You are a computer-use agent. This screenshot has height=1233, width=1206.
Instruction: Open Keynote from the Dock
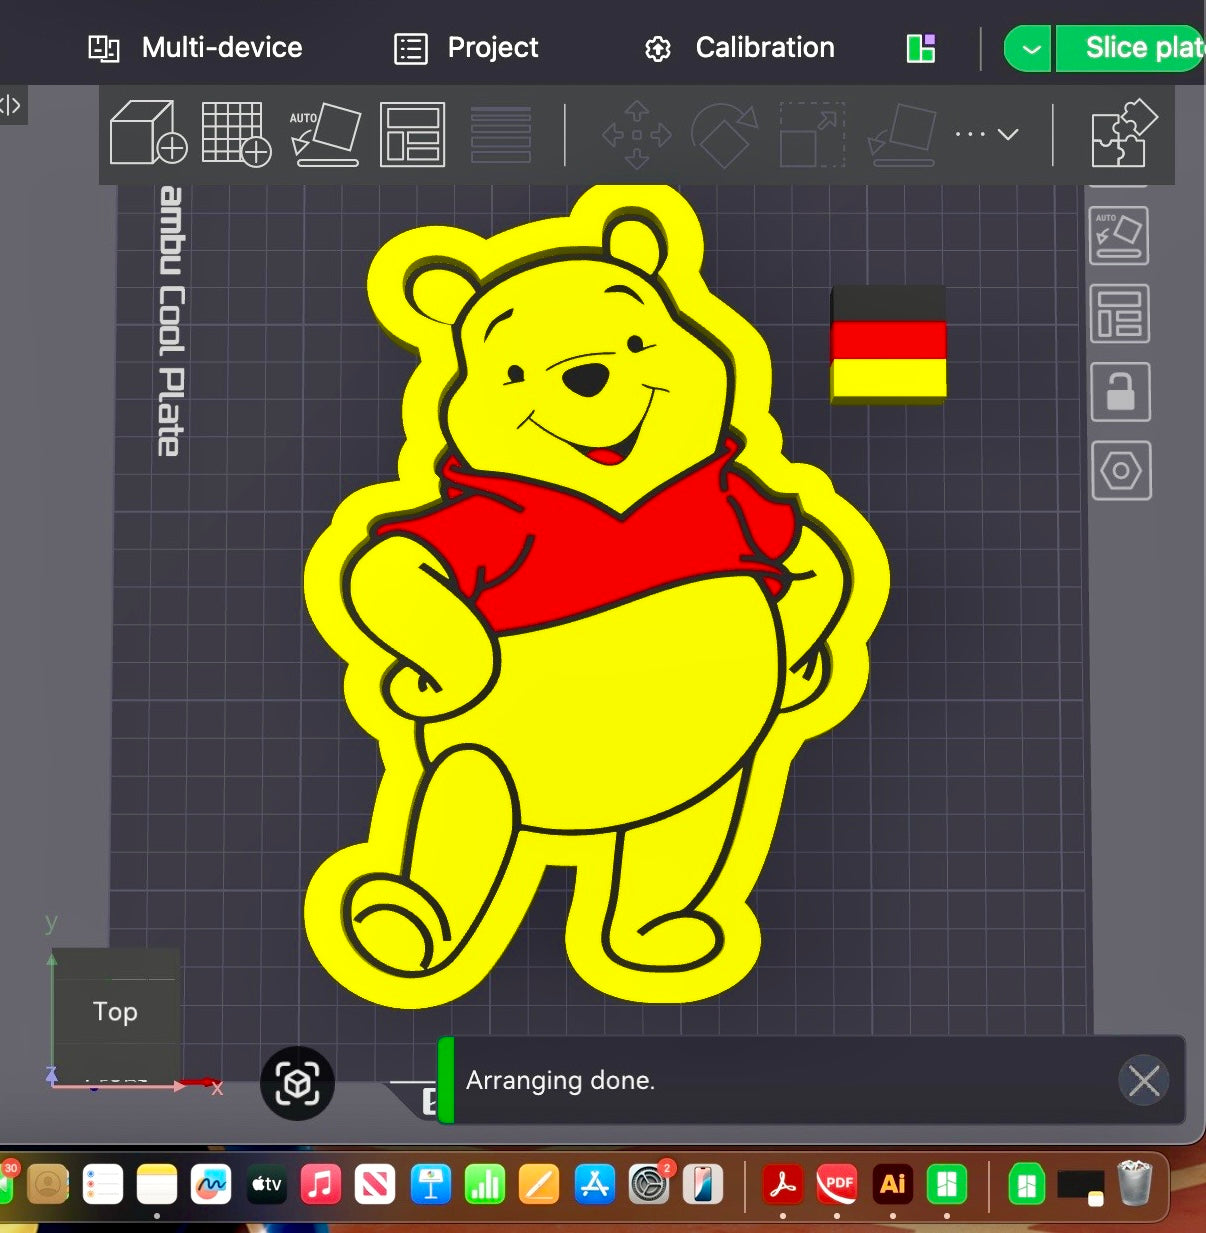[431, 1185]
